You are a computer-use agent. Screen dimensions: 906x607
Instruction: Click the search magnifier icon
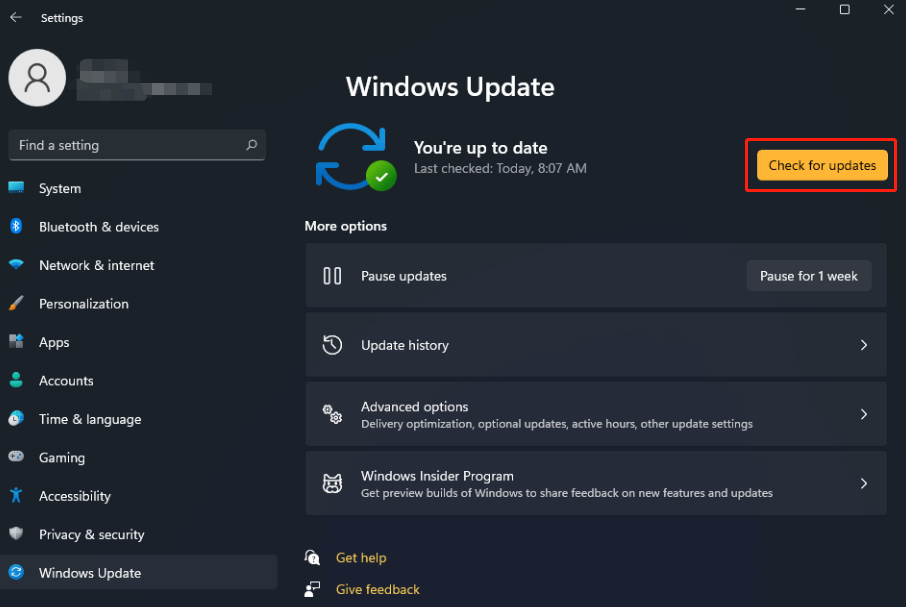coord(251,145)
